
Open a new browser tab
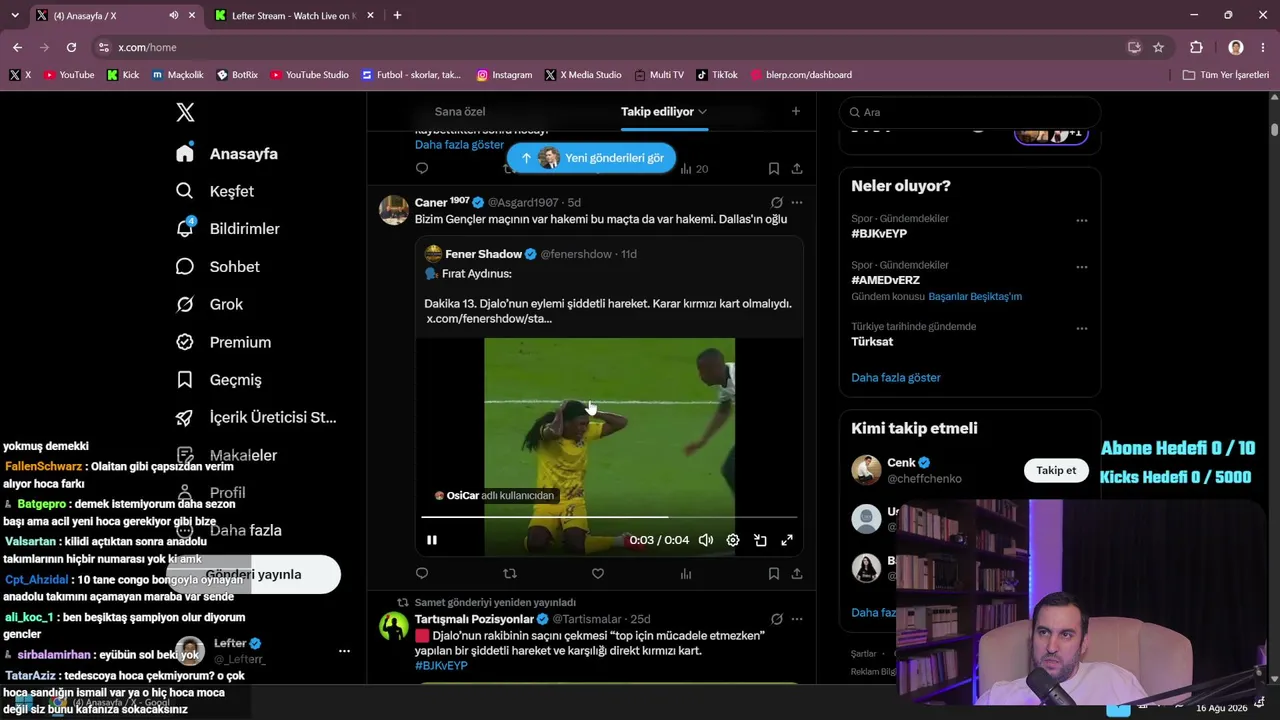[x=397, y=15]
